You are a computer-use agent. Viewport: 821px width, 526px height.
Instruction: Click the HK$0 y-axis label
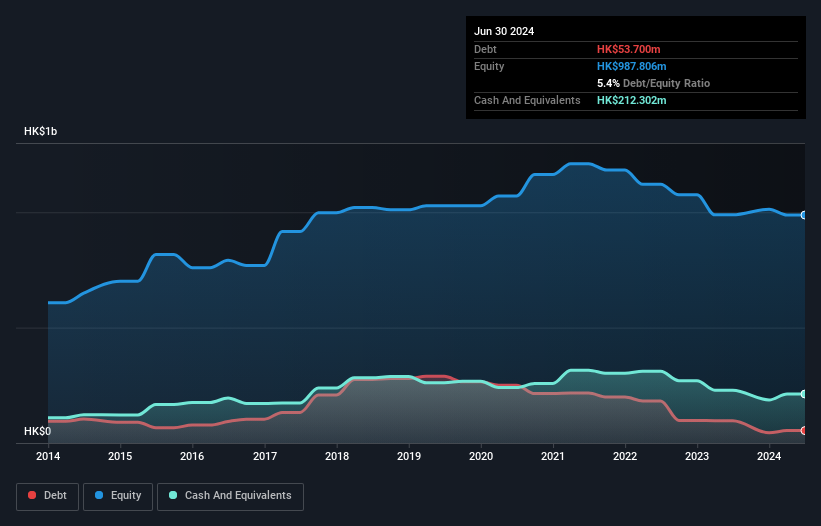pyautogui.click(x=38, y=431)
